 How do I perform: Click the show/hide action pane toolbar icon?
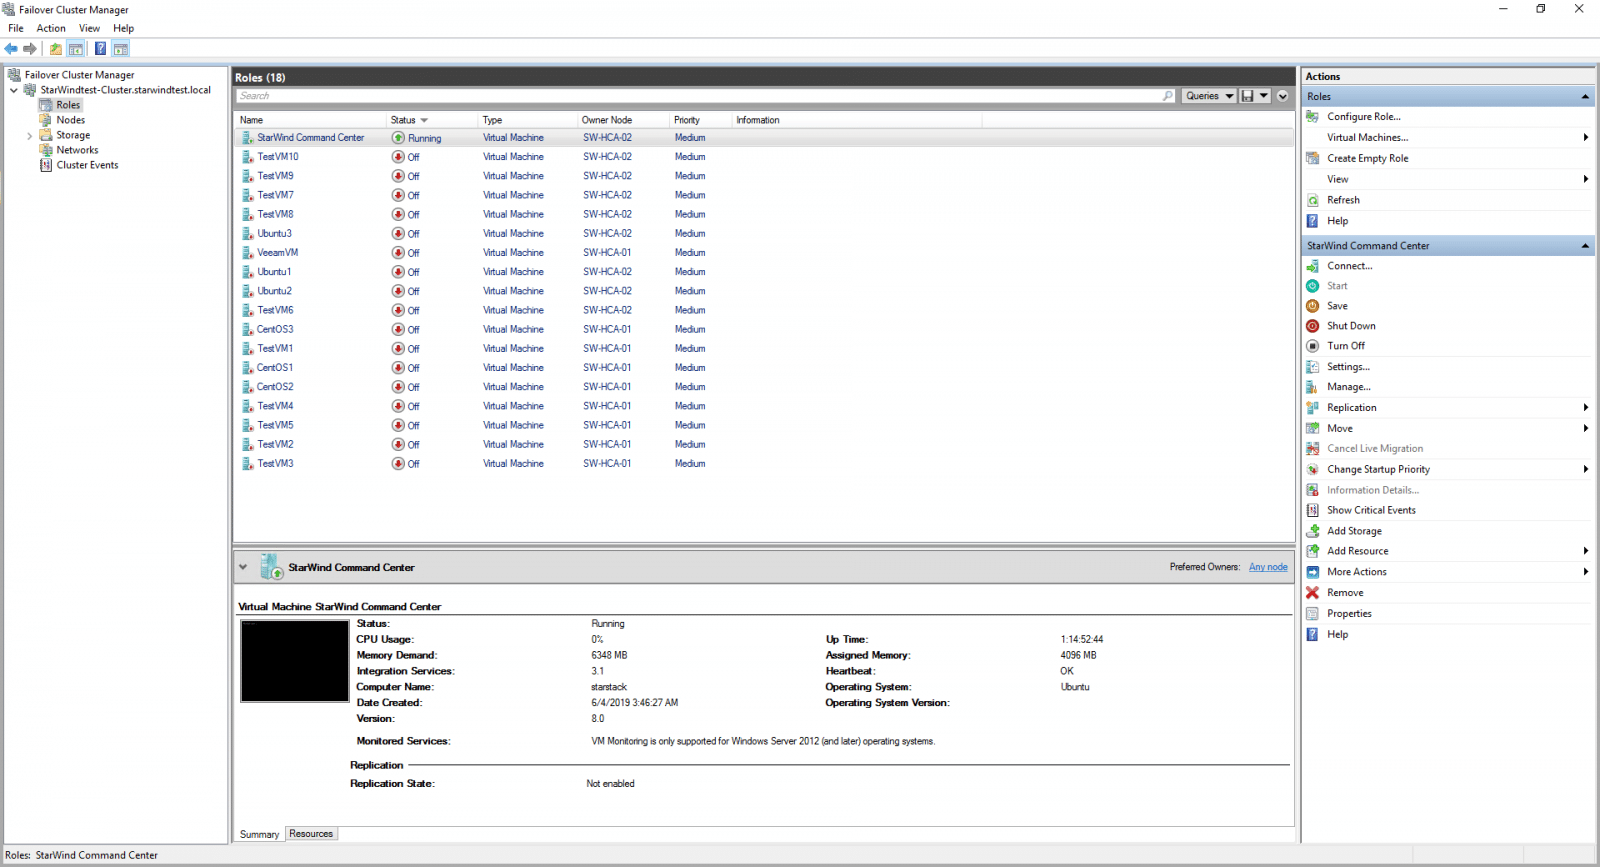121,48
